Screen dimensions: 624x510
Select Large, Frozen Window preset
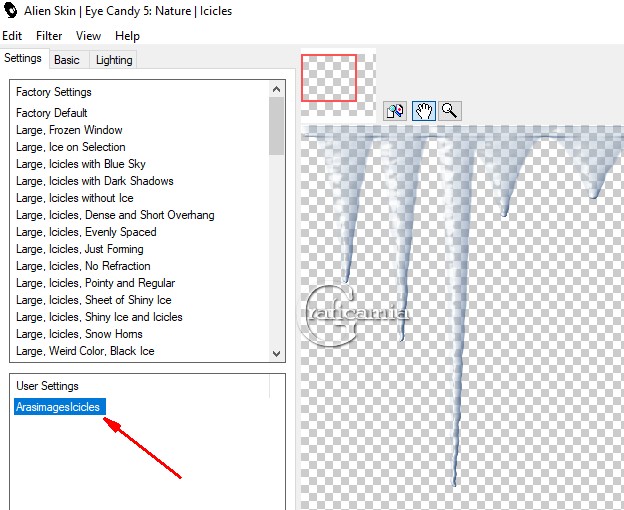click(69, 130)
